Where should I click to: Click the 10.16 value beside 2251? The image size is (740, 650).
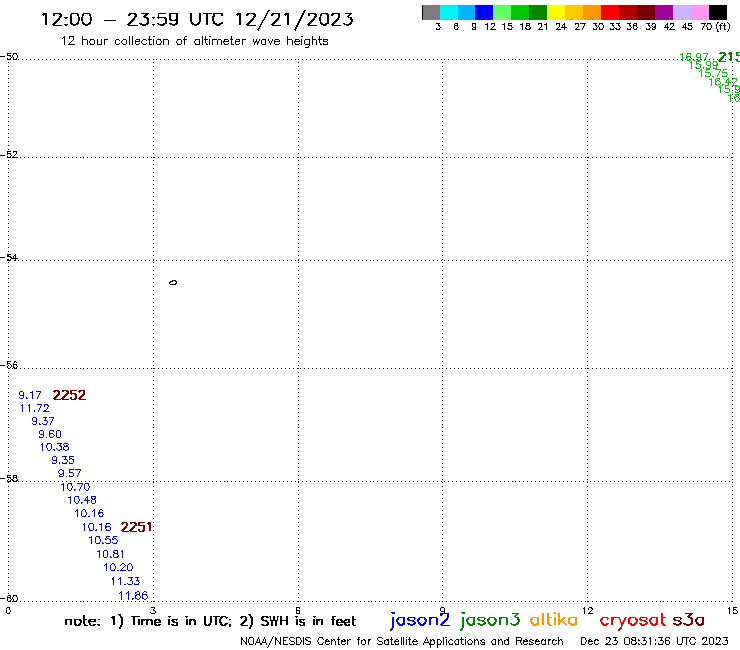(x=97, y=527)
